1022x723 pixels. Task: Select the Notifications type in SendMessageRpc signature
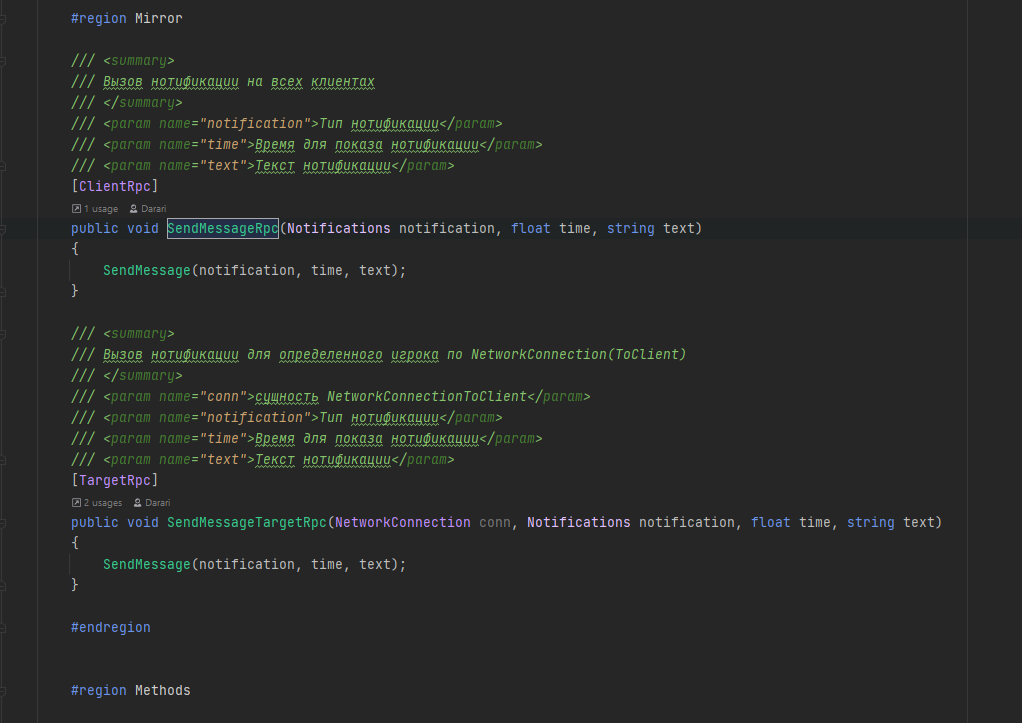[338, 228]
